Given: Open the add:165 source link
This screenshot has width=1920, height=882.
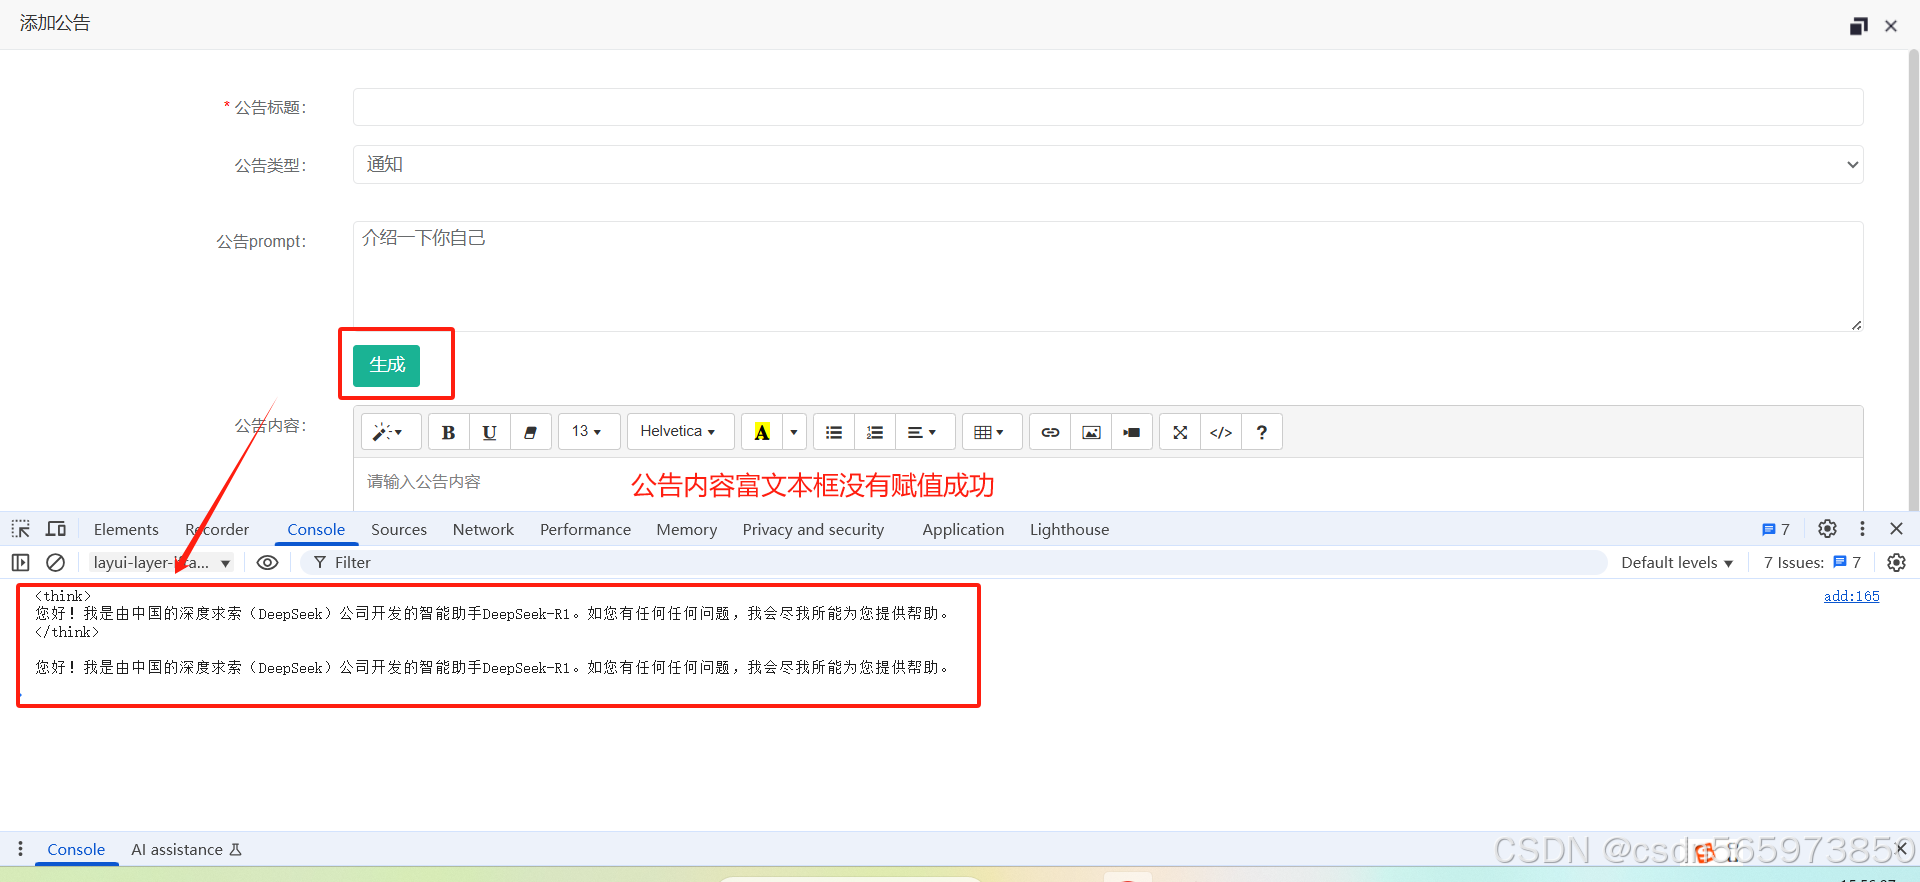Looking at the screenshot, I should (1851, 596).
